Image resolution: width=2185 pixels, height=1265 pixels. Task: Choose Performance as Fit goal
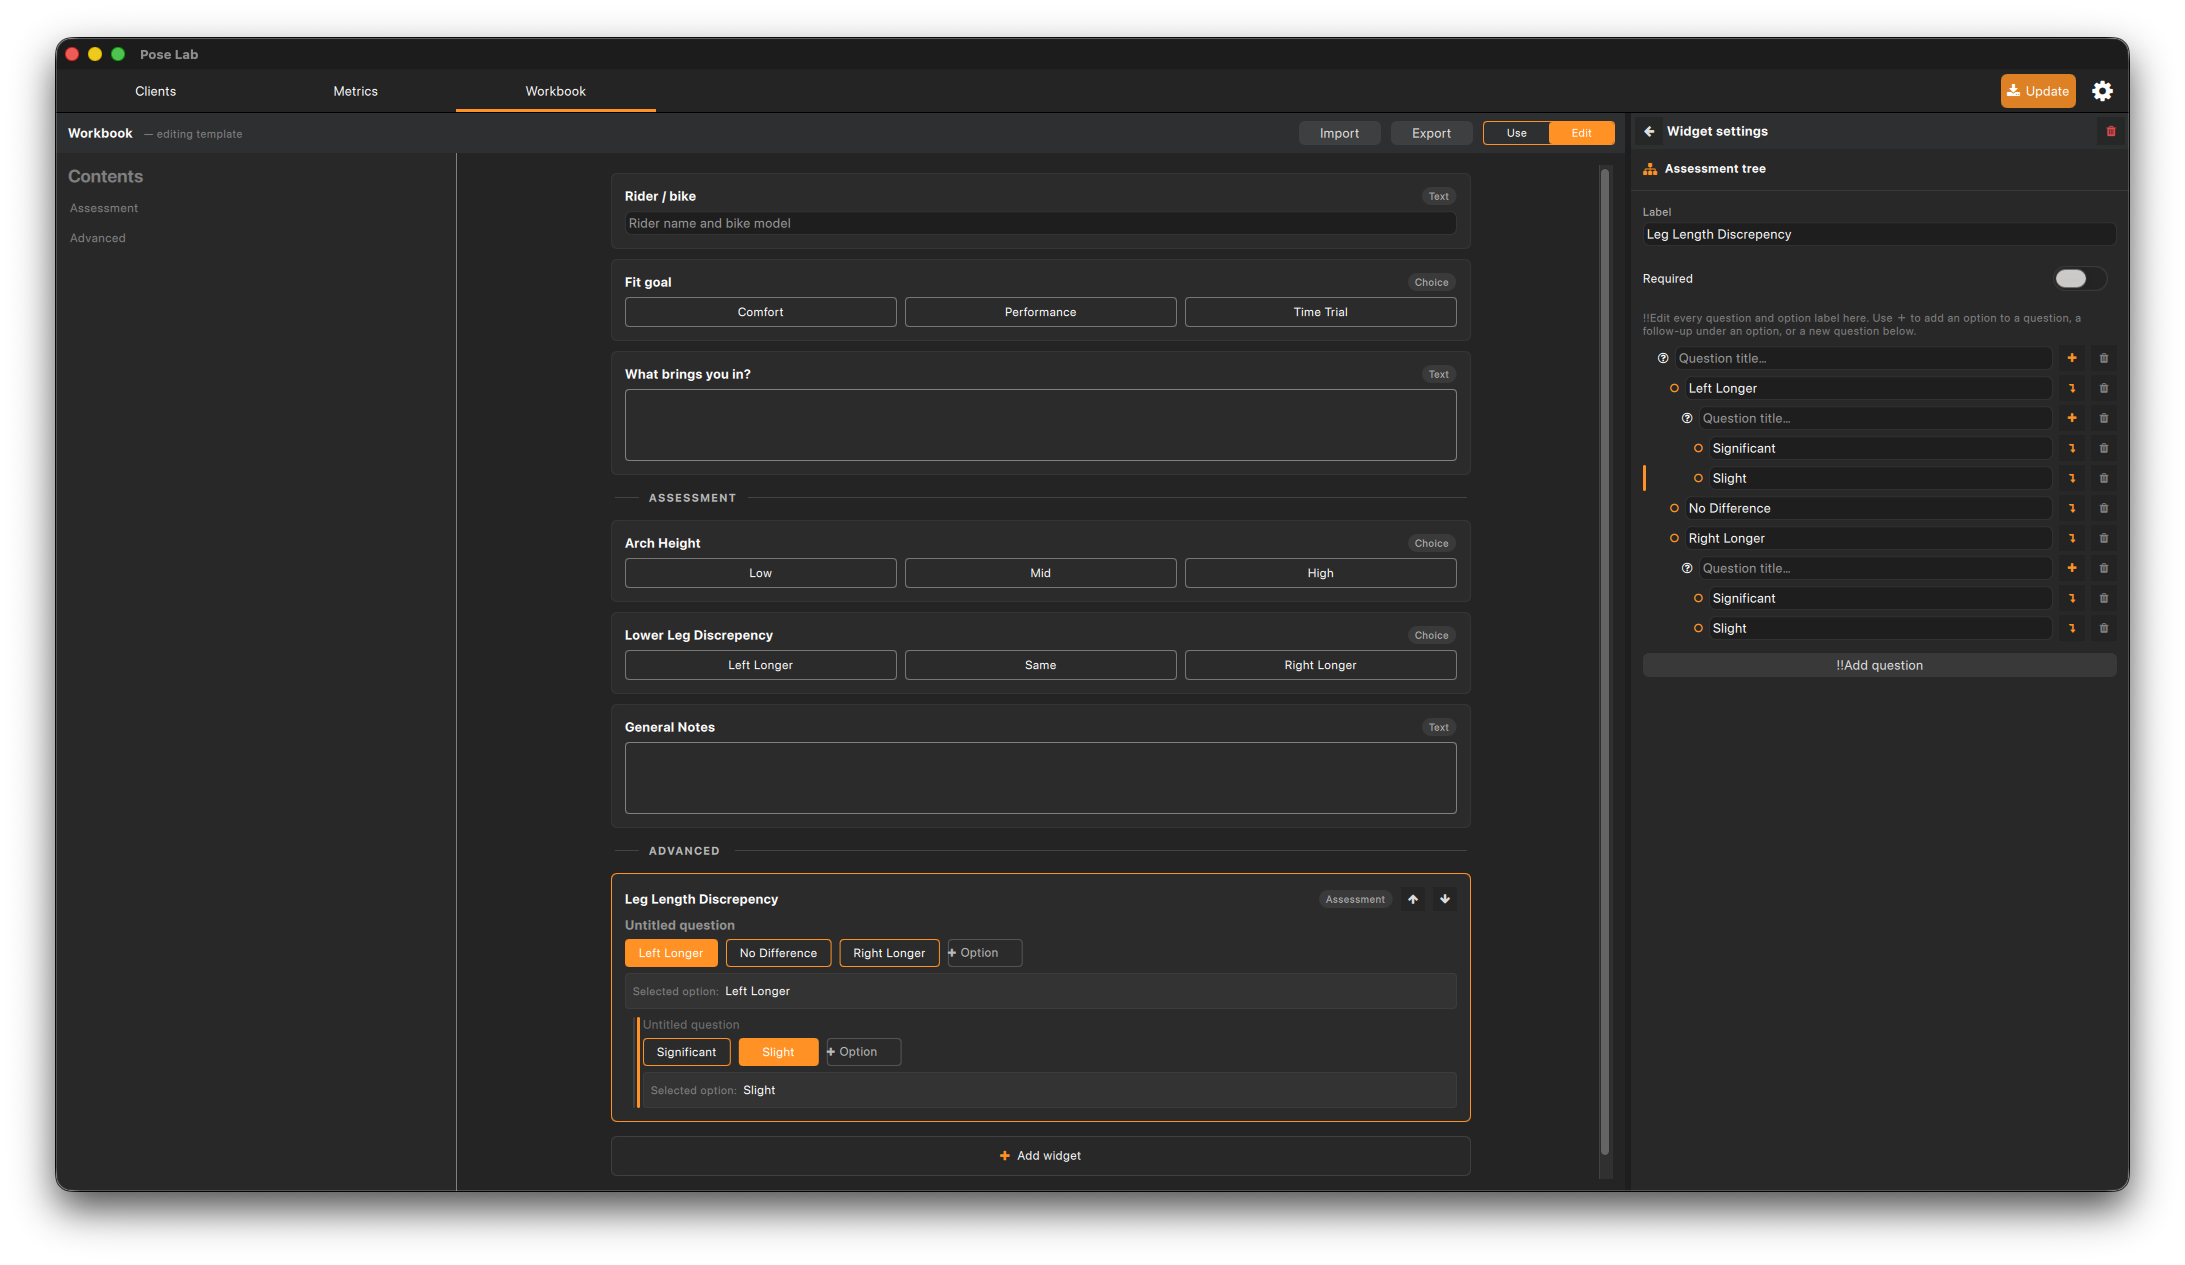pyautogui.click(x=1040, y=312)
